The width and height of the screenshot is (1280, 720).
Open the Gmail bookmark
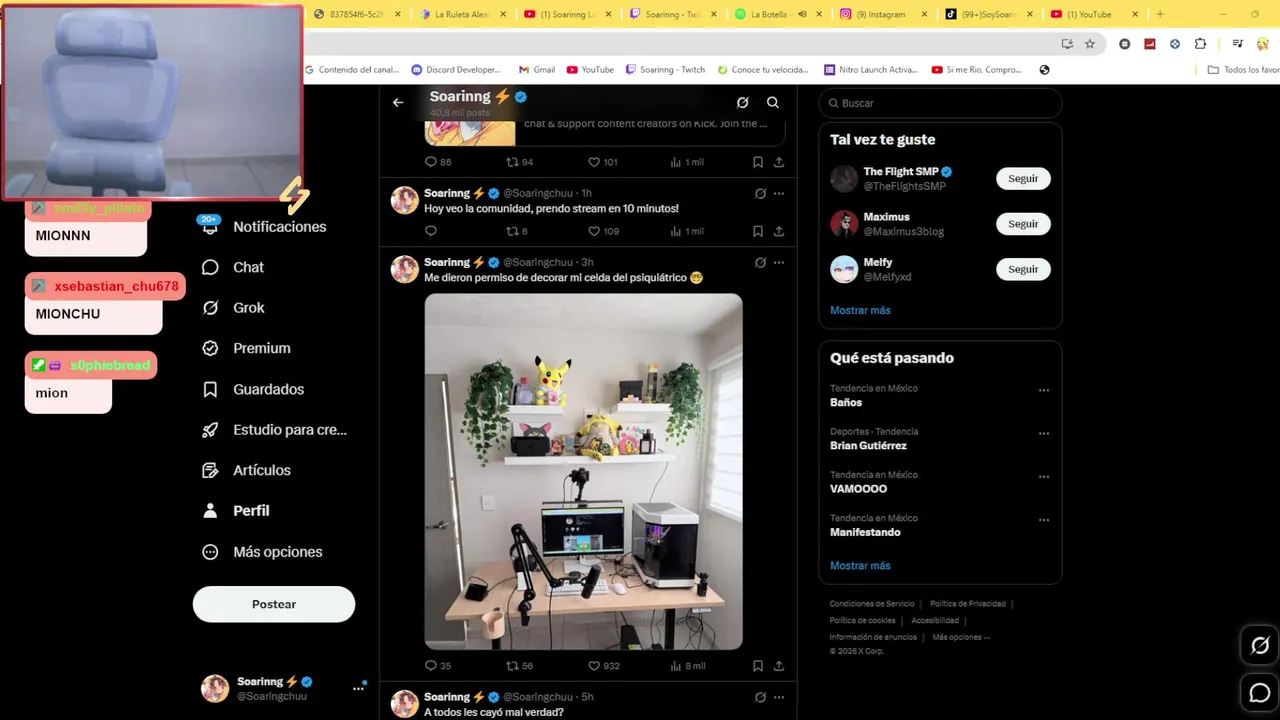point(537,70)
